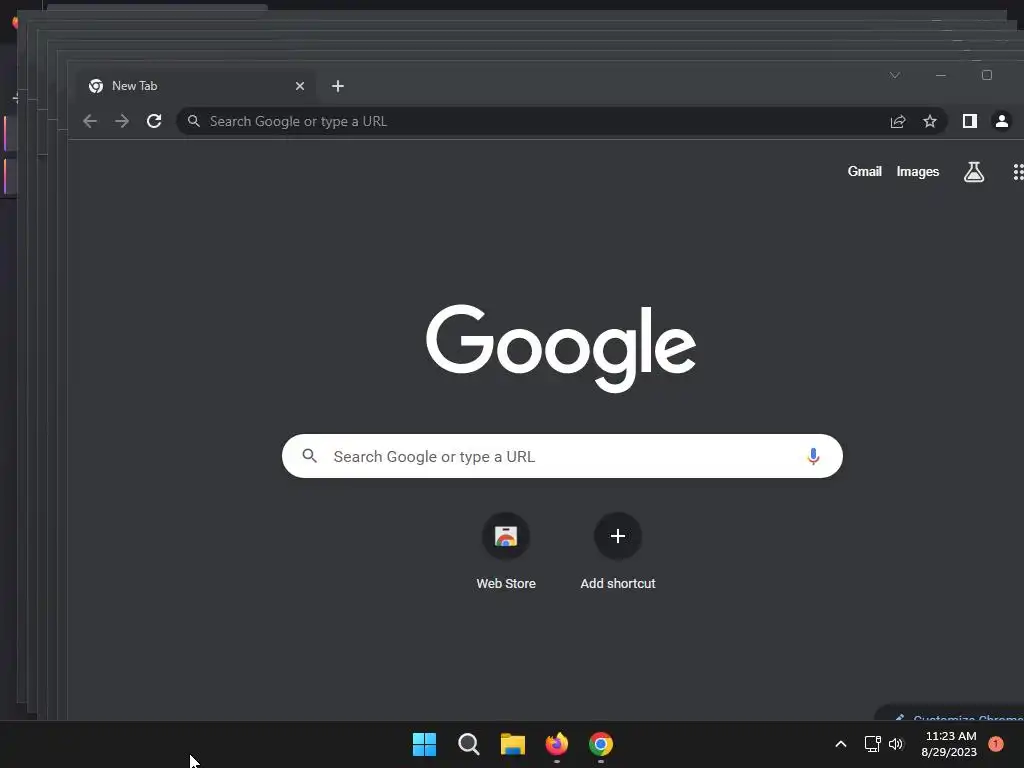Open Search Labs flask icon
The width and height of the screenshot is (1024, 768).
(x=974, y=172)
